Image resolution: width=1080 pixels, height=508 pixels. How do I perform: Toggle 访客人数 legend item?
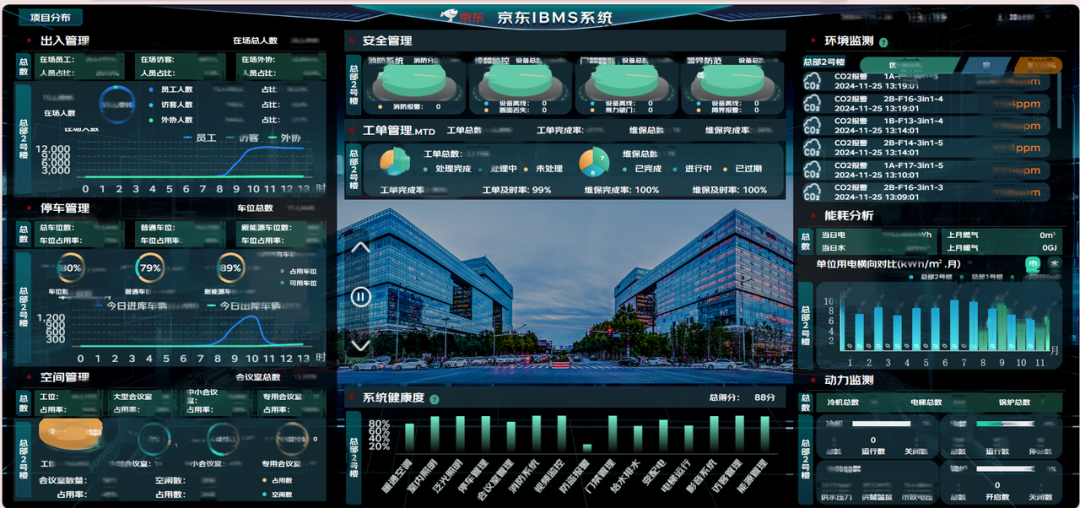(170, 105)
